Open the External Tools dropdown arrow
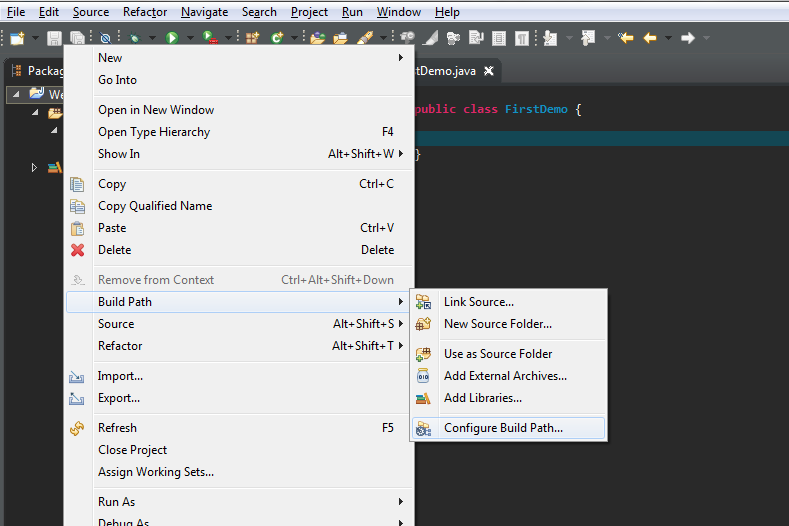The image size is (789, 526). pyautogui.click(x=228, y=38)
